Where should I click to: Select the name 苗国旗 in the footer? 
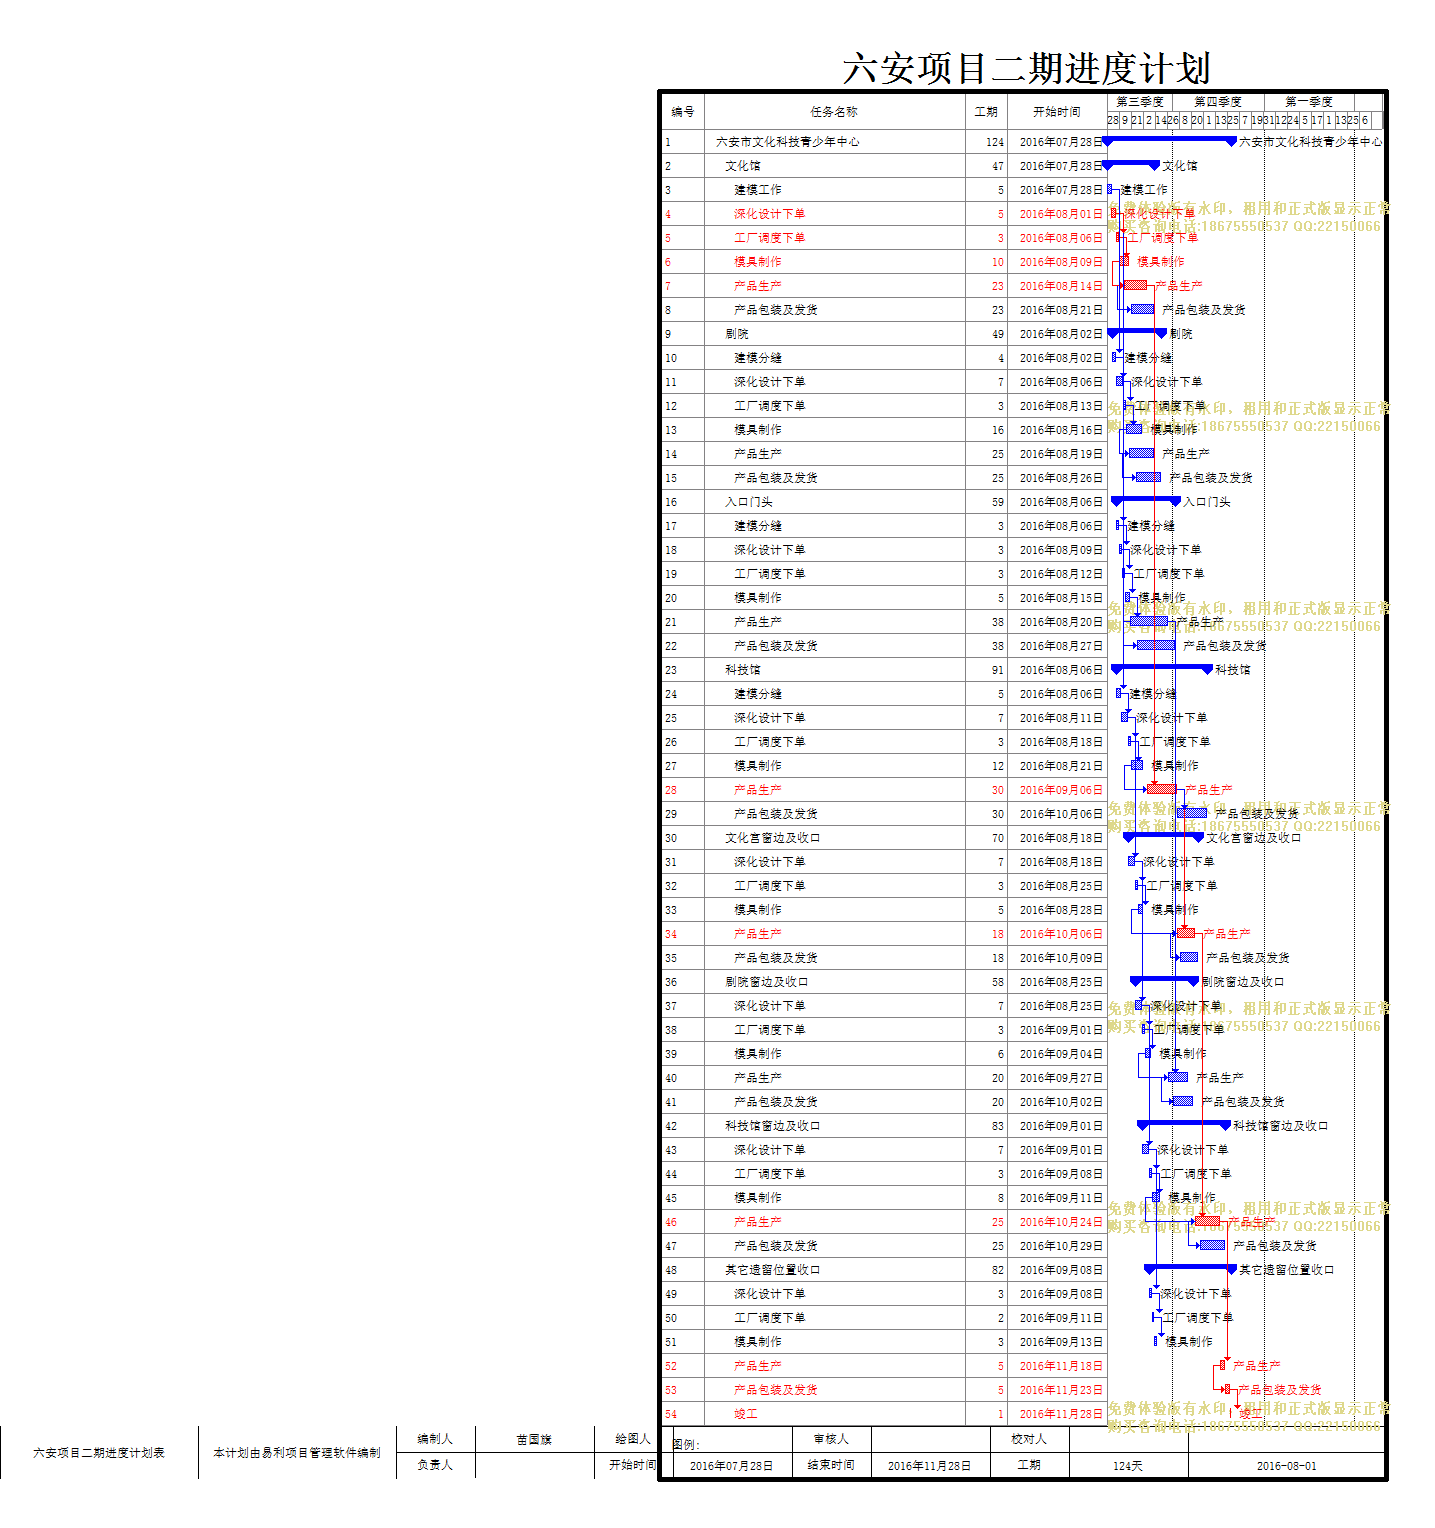click(534, 1440)
